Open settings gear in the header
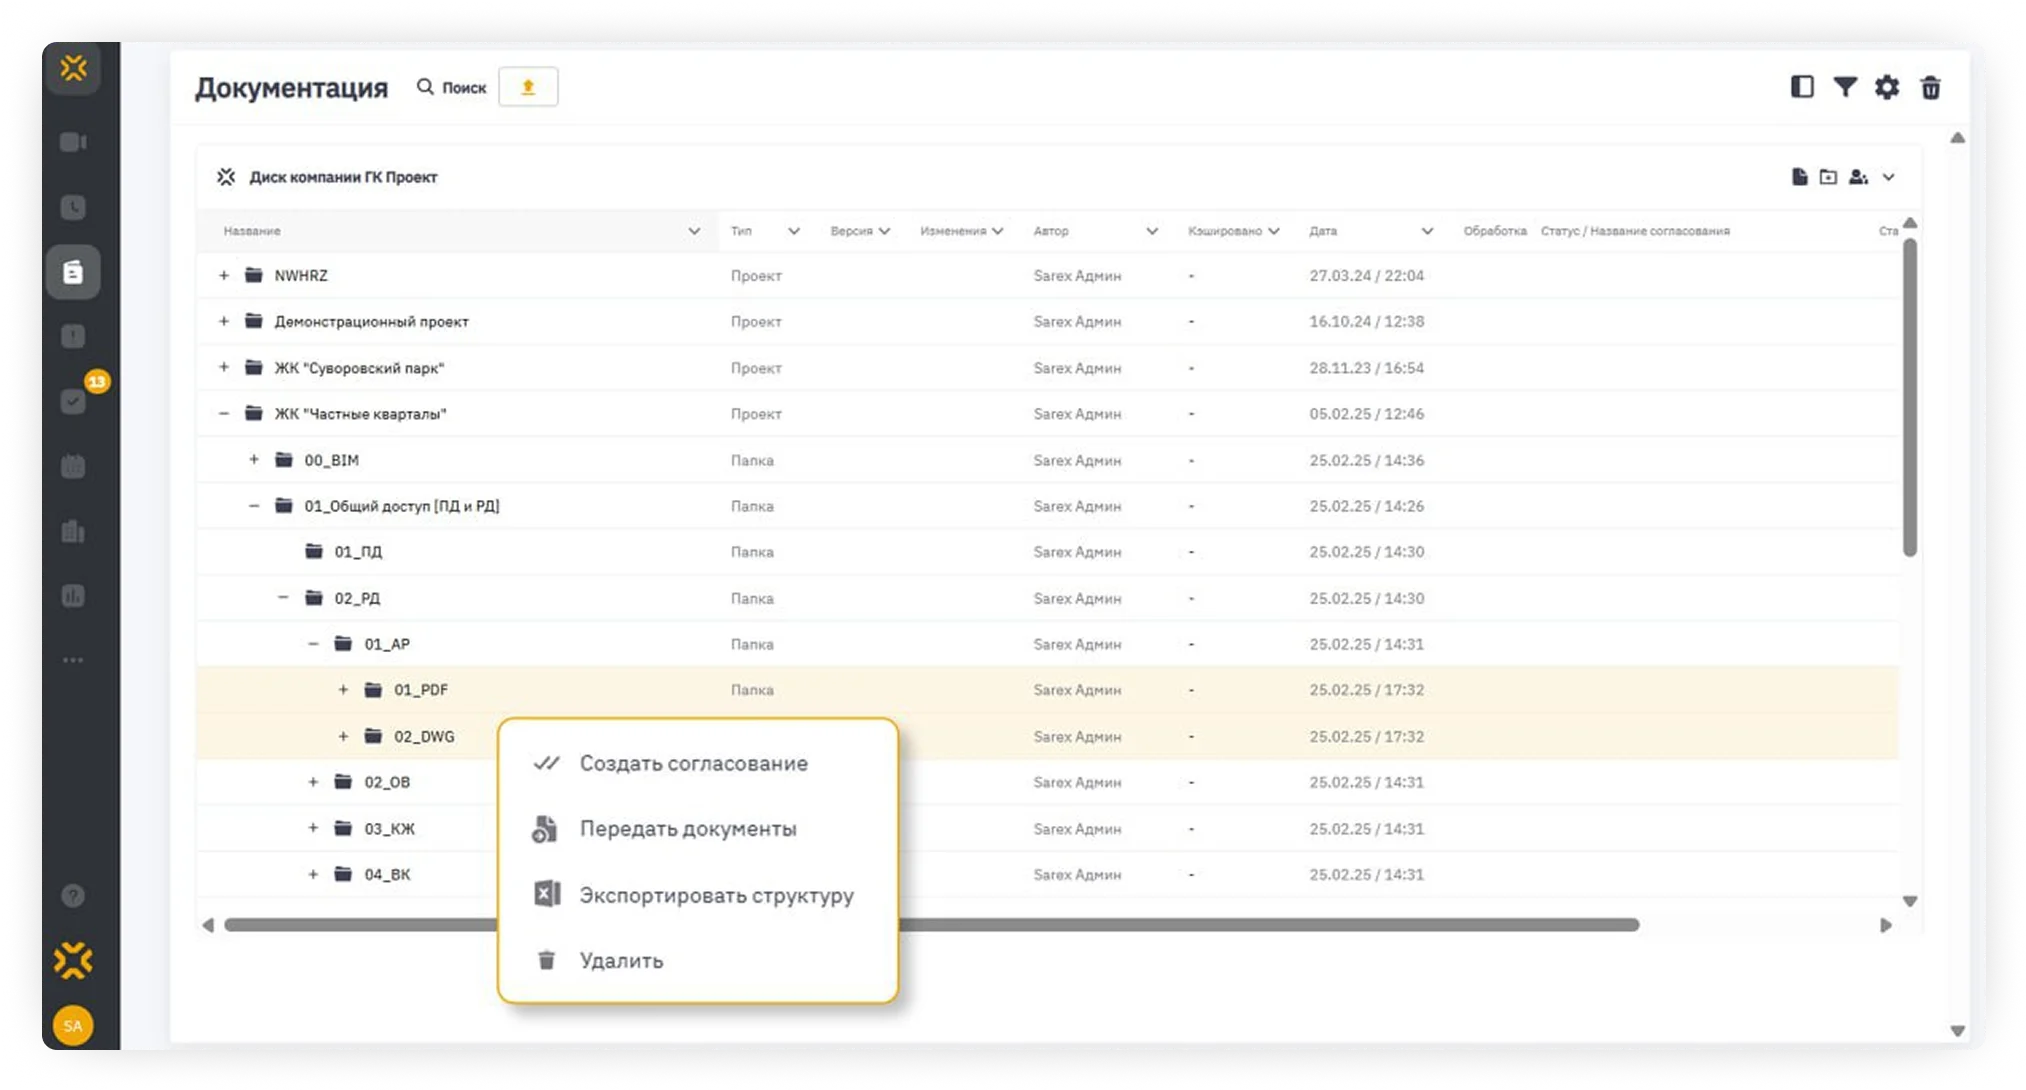 [1886, 87]
